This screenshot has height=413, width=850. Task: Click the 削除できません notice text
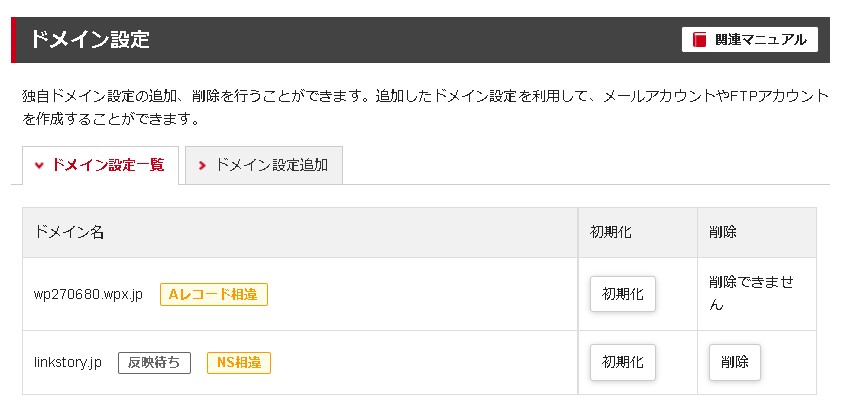(750, 293)
